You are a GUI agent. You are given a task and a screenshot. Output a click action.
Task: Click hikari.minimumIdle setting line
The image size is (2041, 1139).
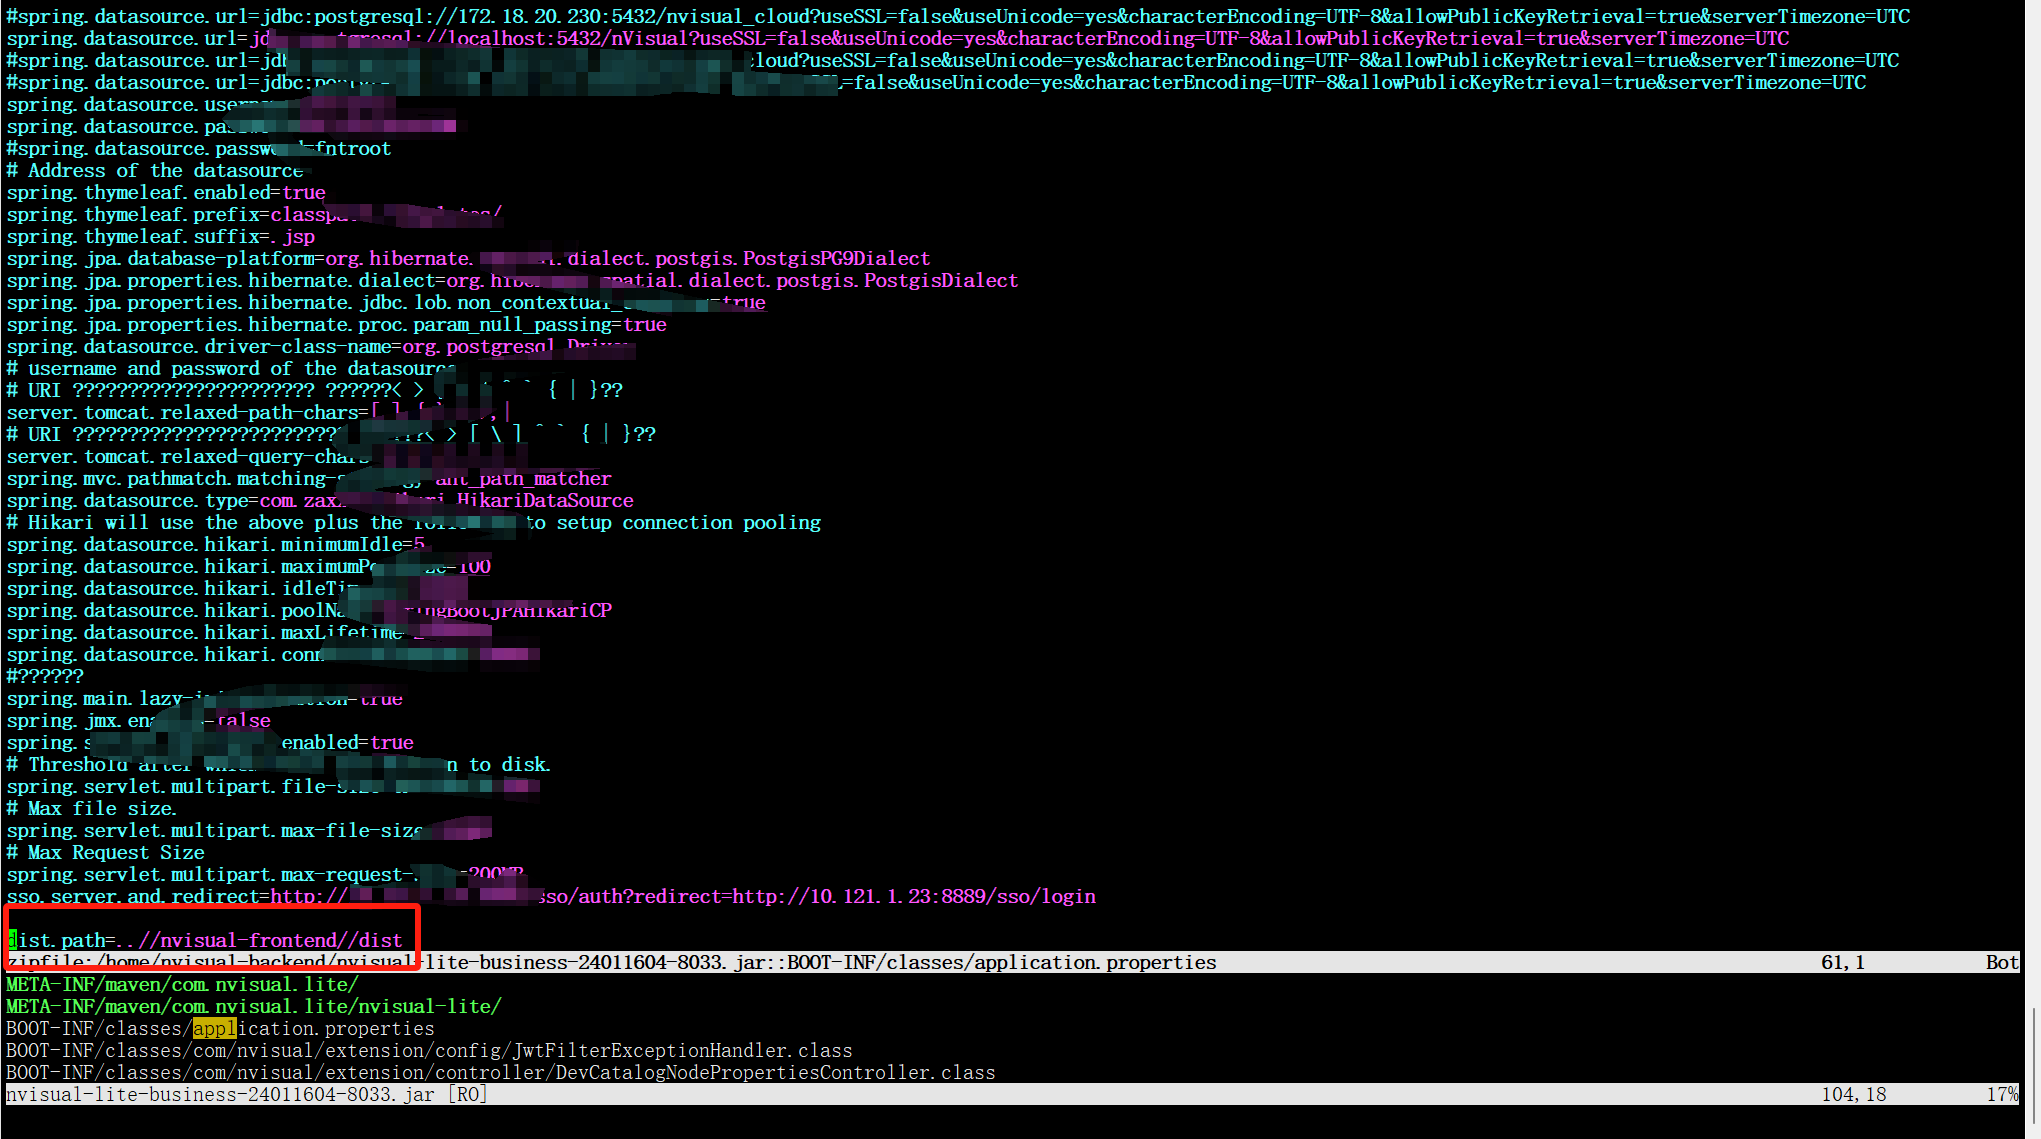[x=215, y=544]
